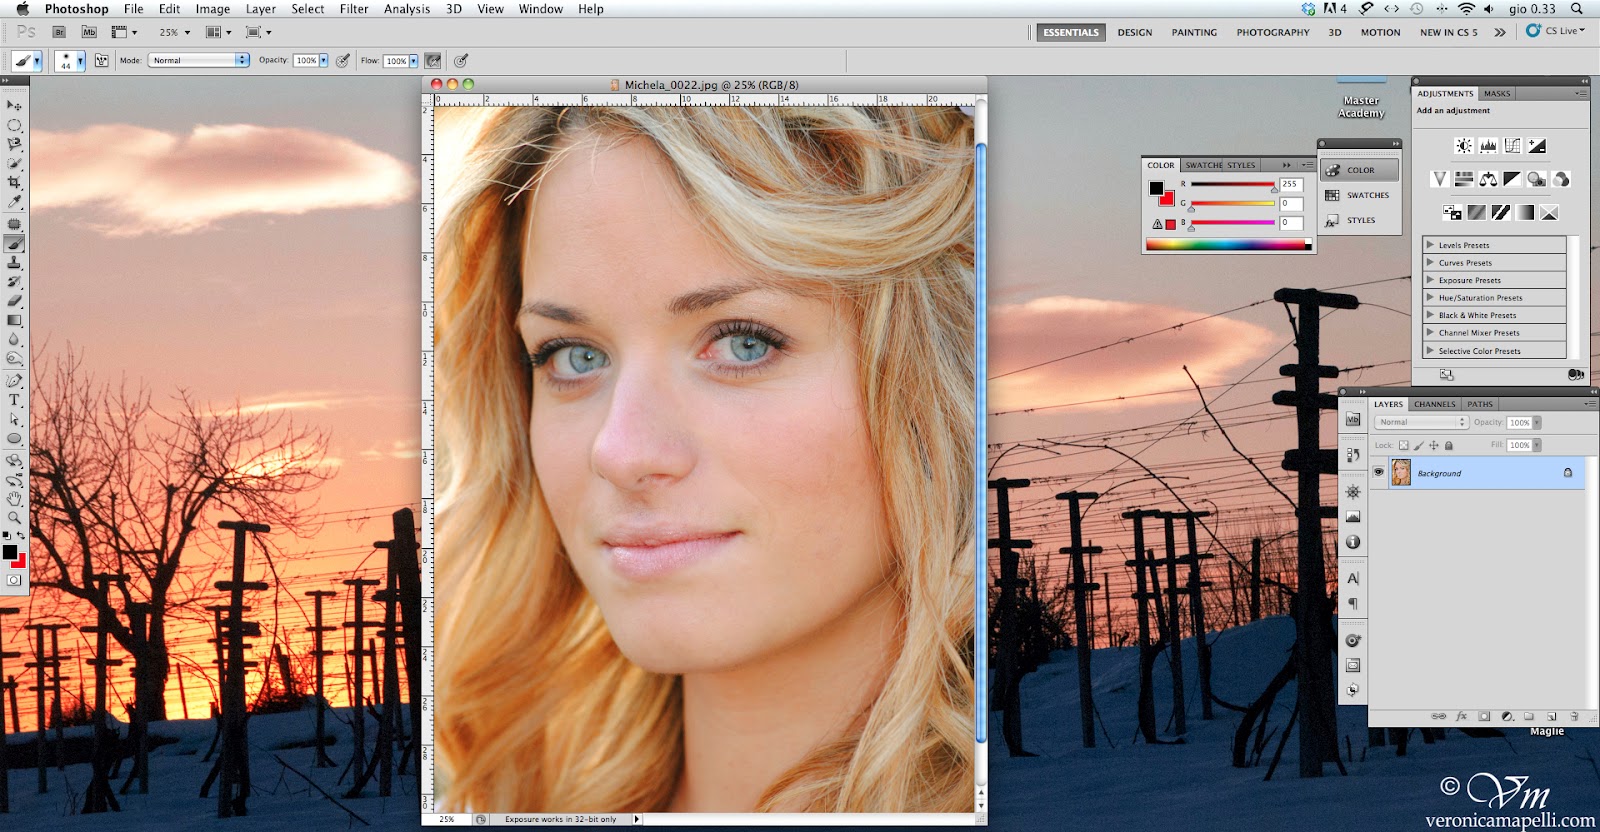Toggle lock all on layer

point(1448,445)
